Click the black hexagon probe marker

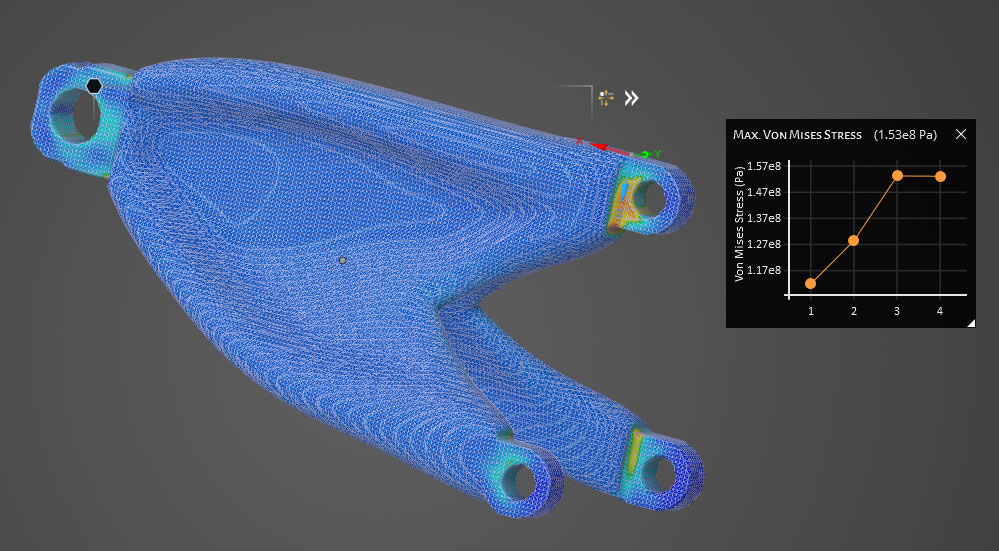pos(94,86)
